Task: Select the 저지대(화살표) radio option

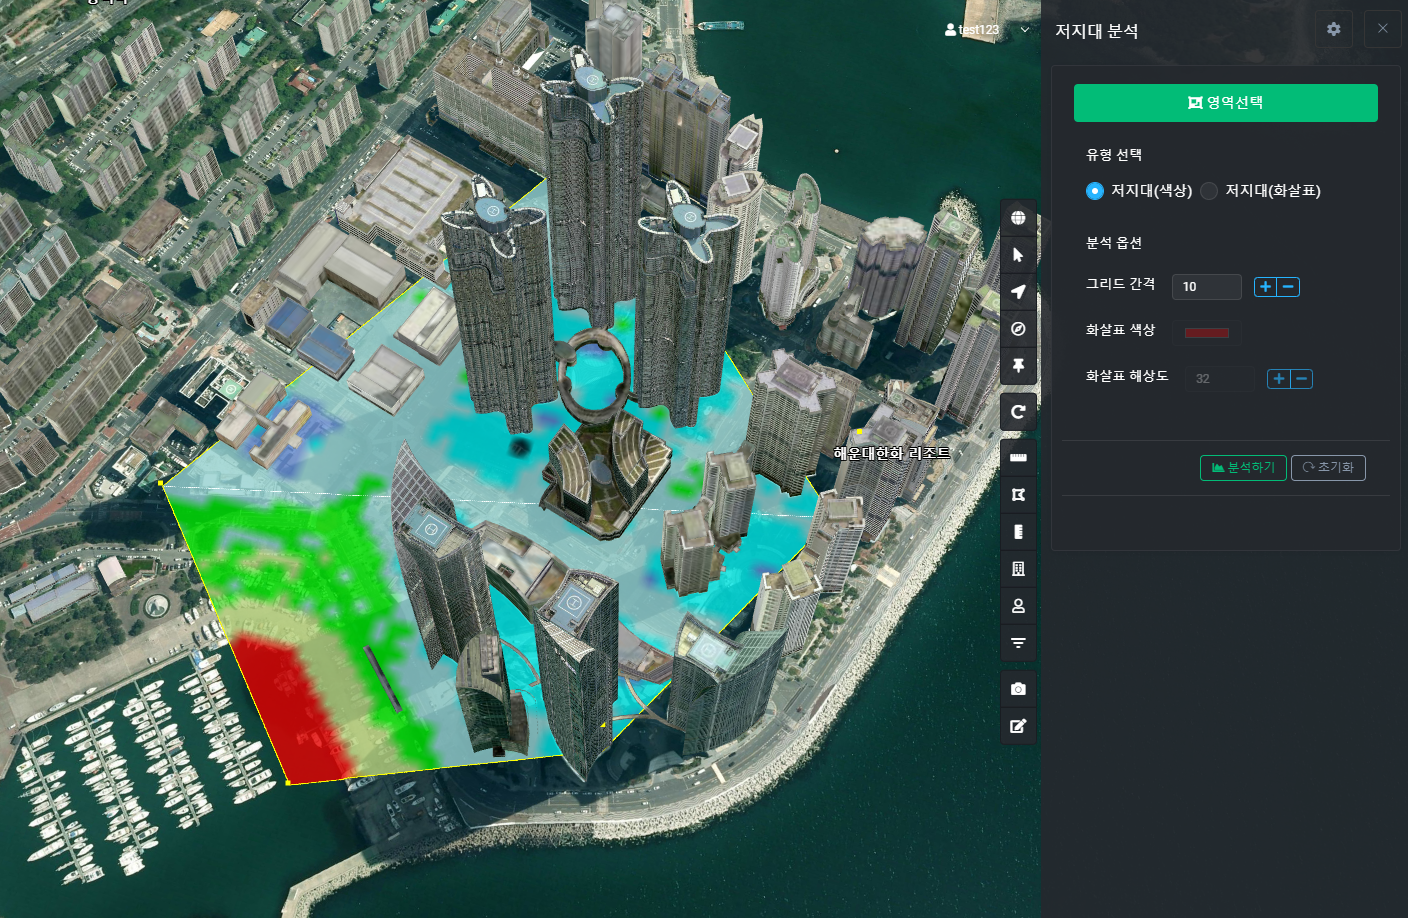Action: pyautogui.click(x=1209, y=191)
